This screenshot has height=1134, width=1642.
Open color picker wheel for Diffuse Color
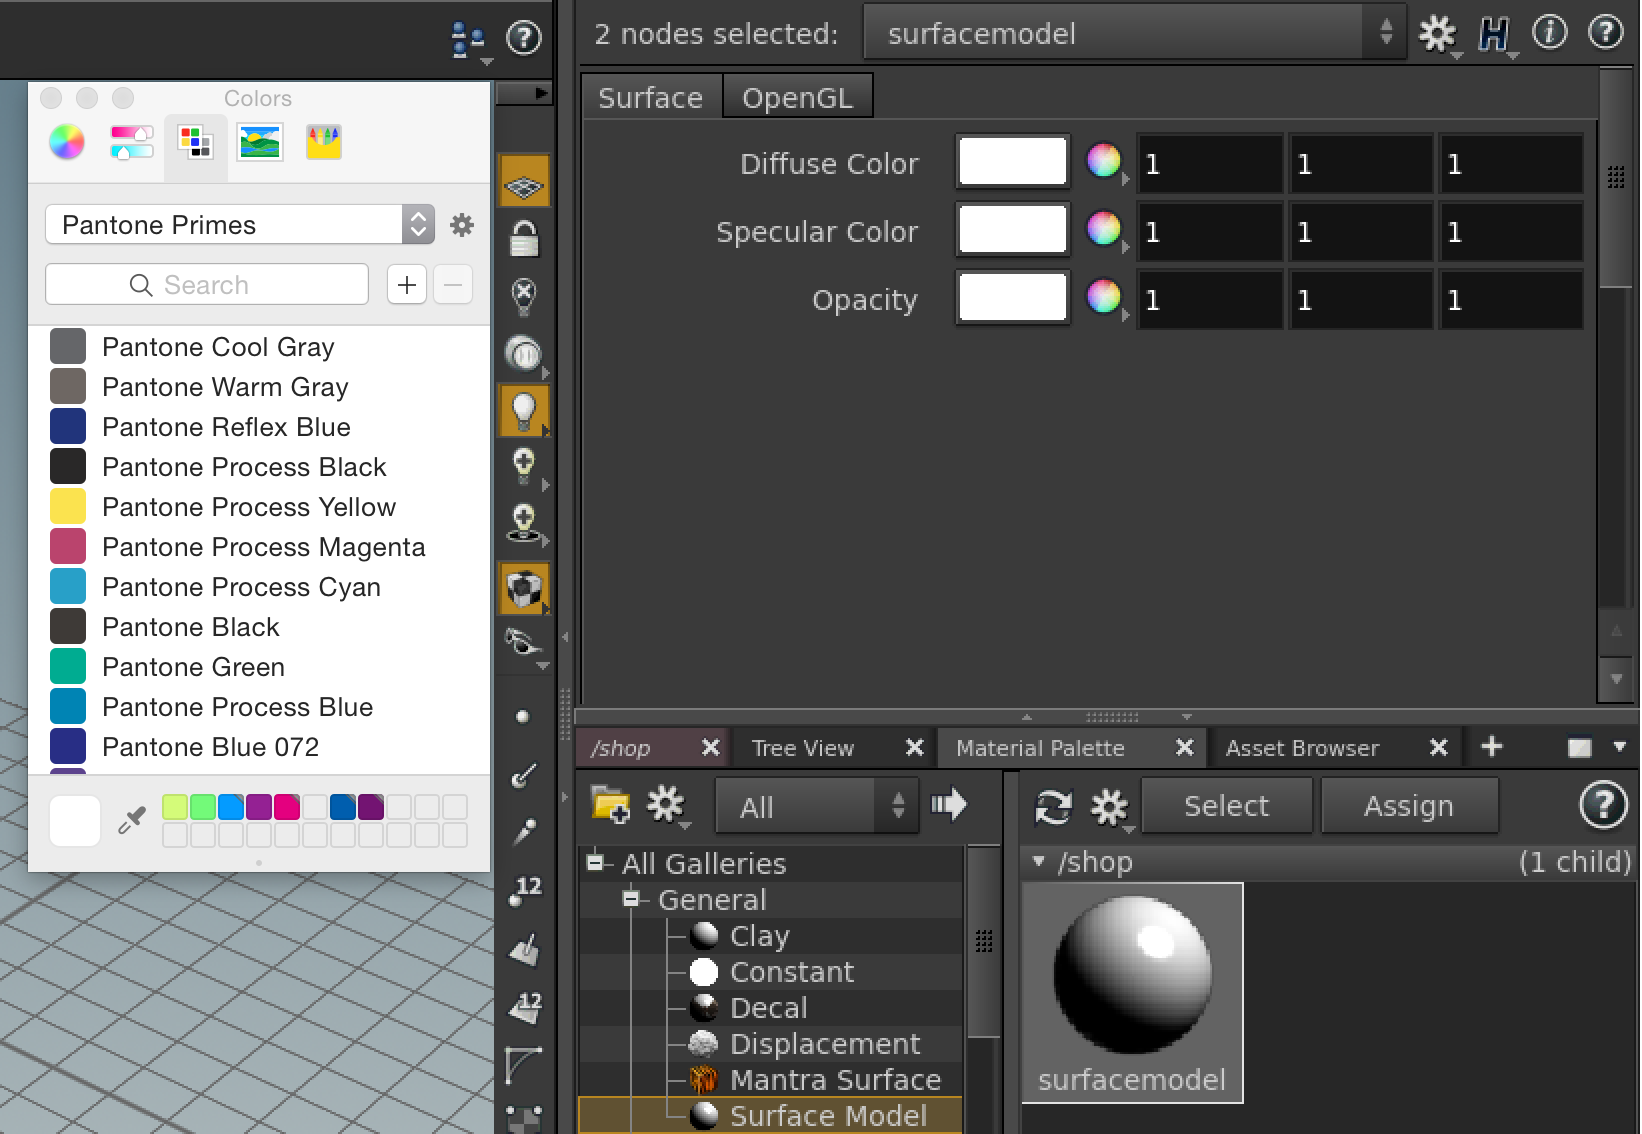[1104, 160]
